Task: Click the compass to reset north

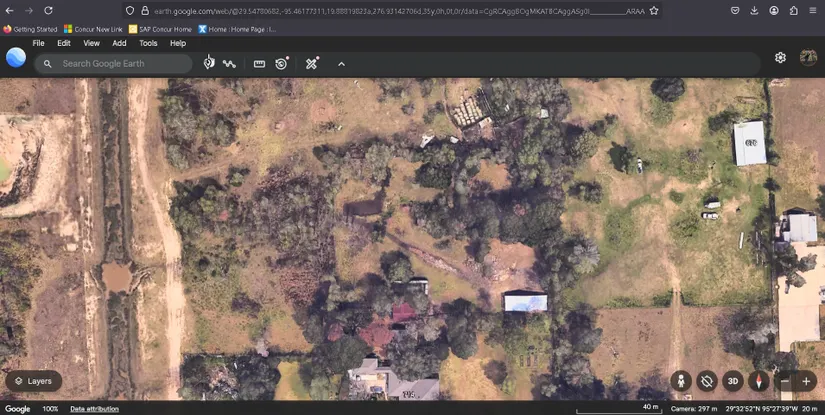Action: (759, 381)
